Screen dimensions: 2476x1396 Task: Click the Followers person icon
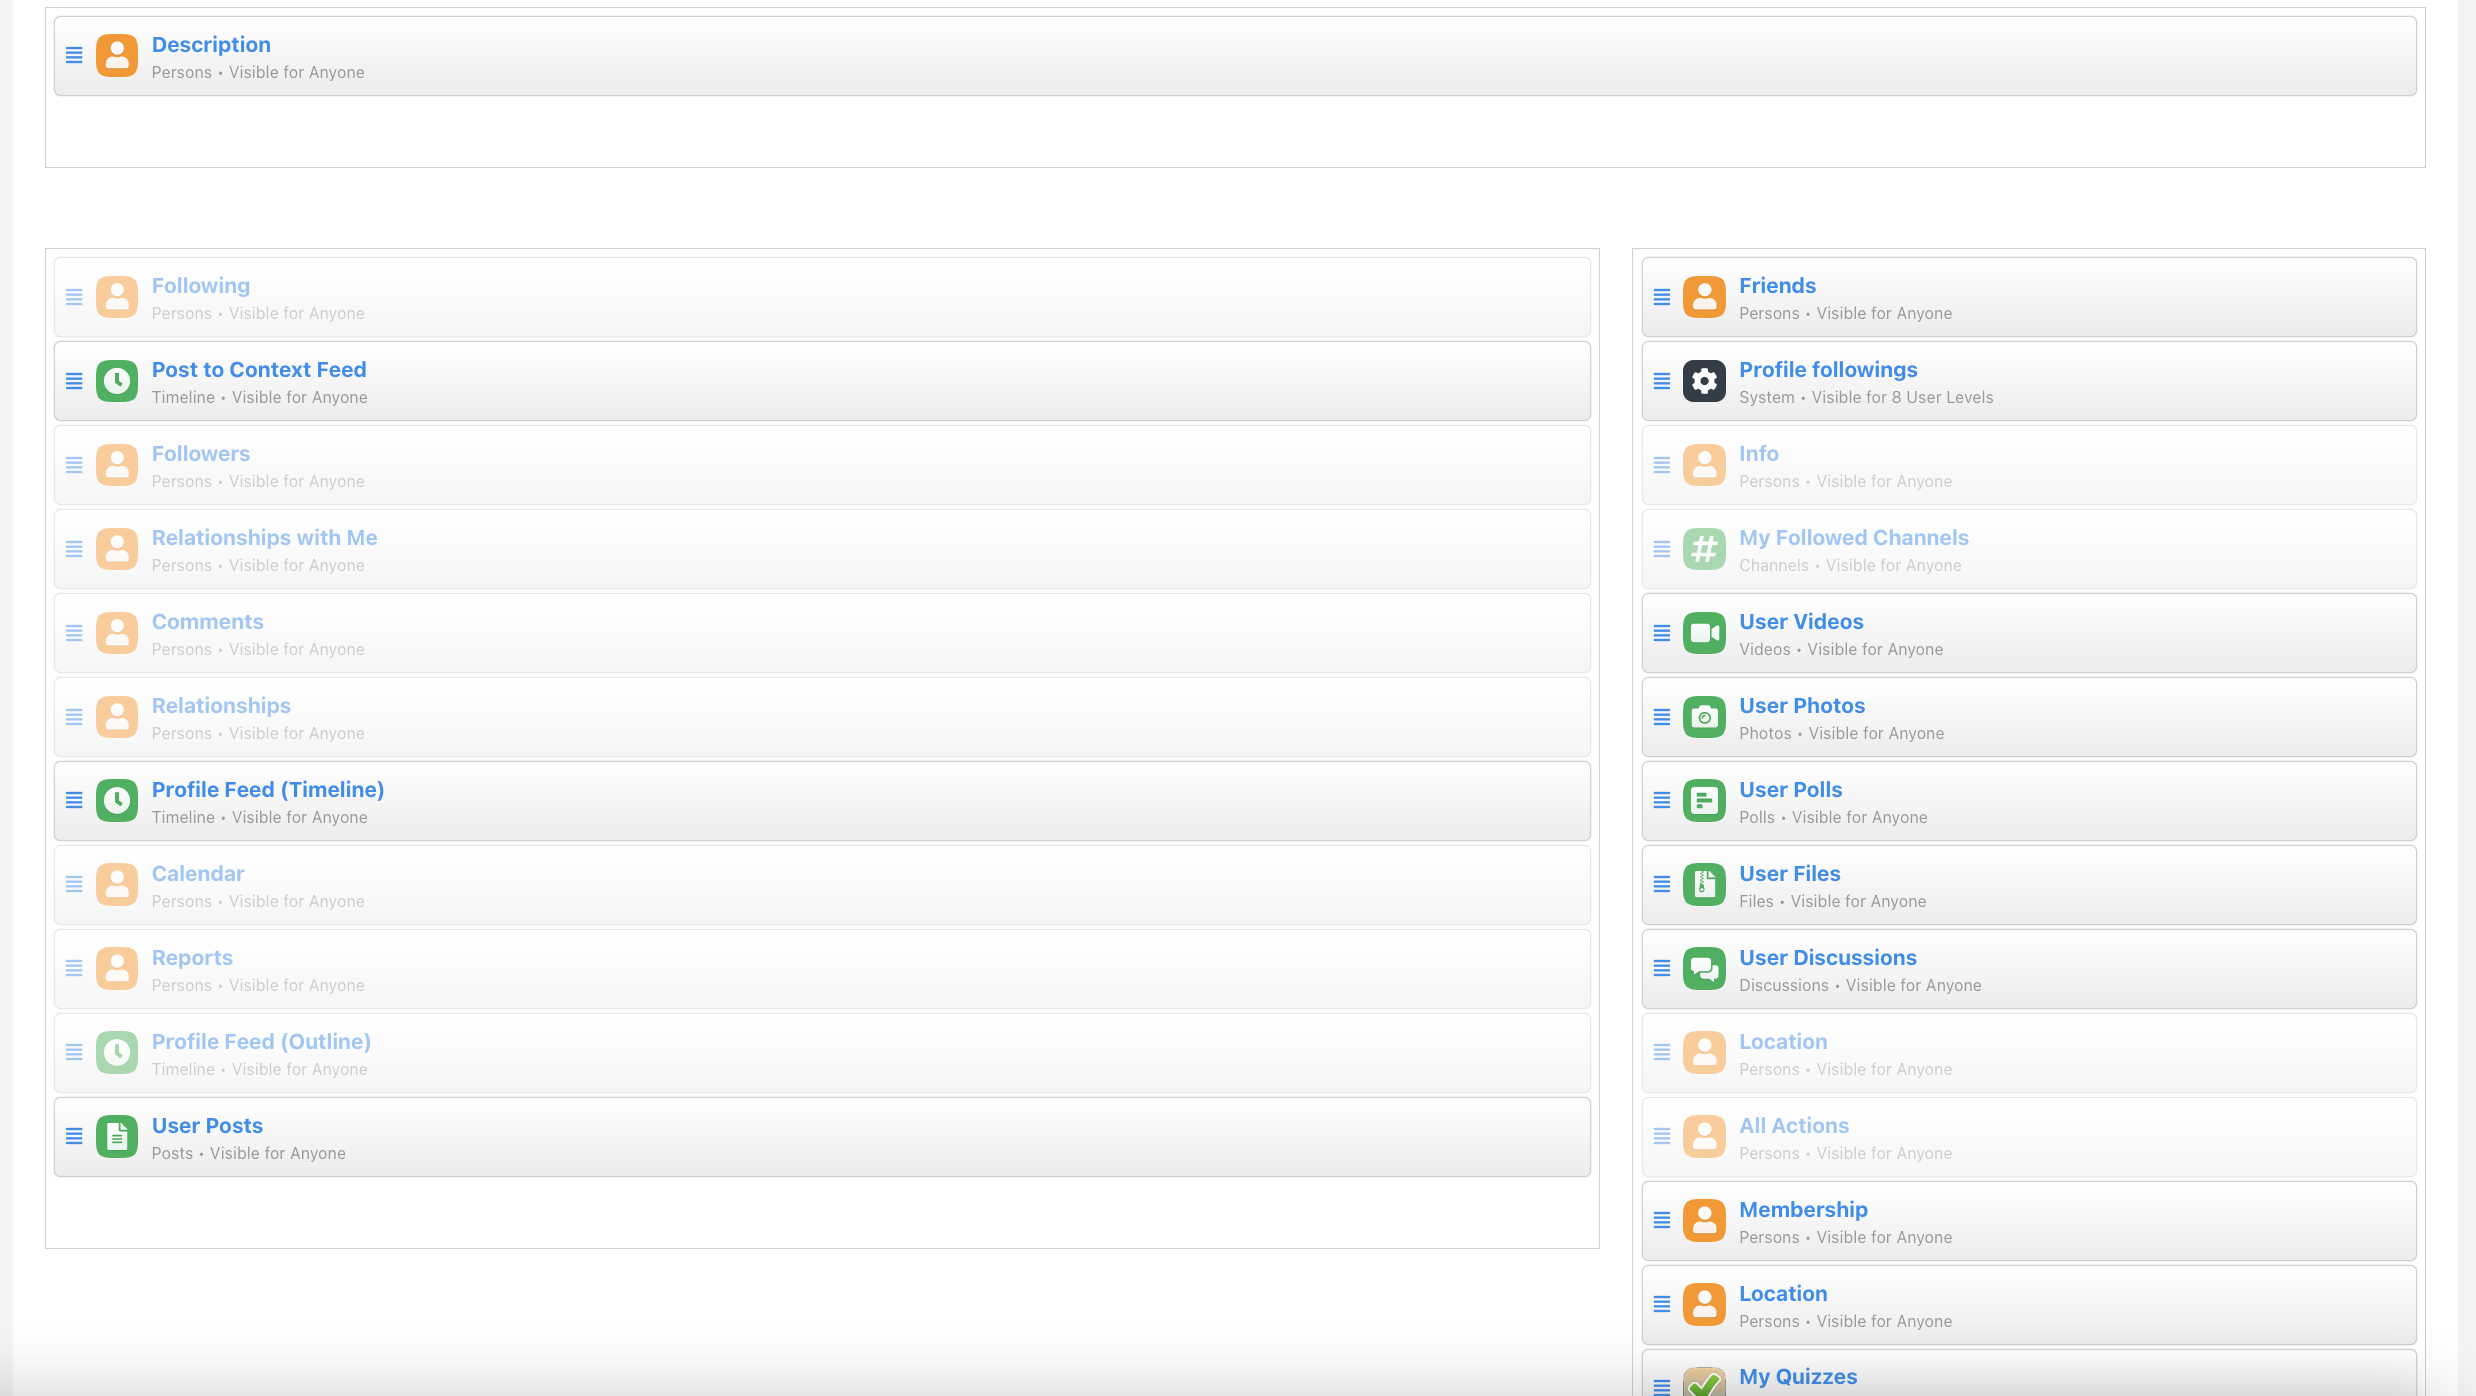pos(117,465)
